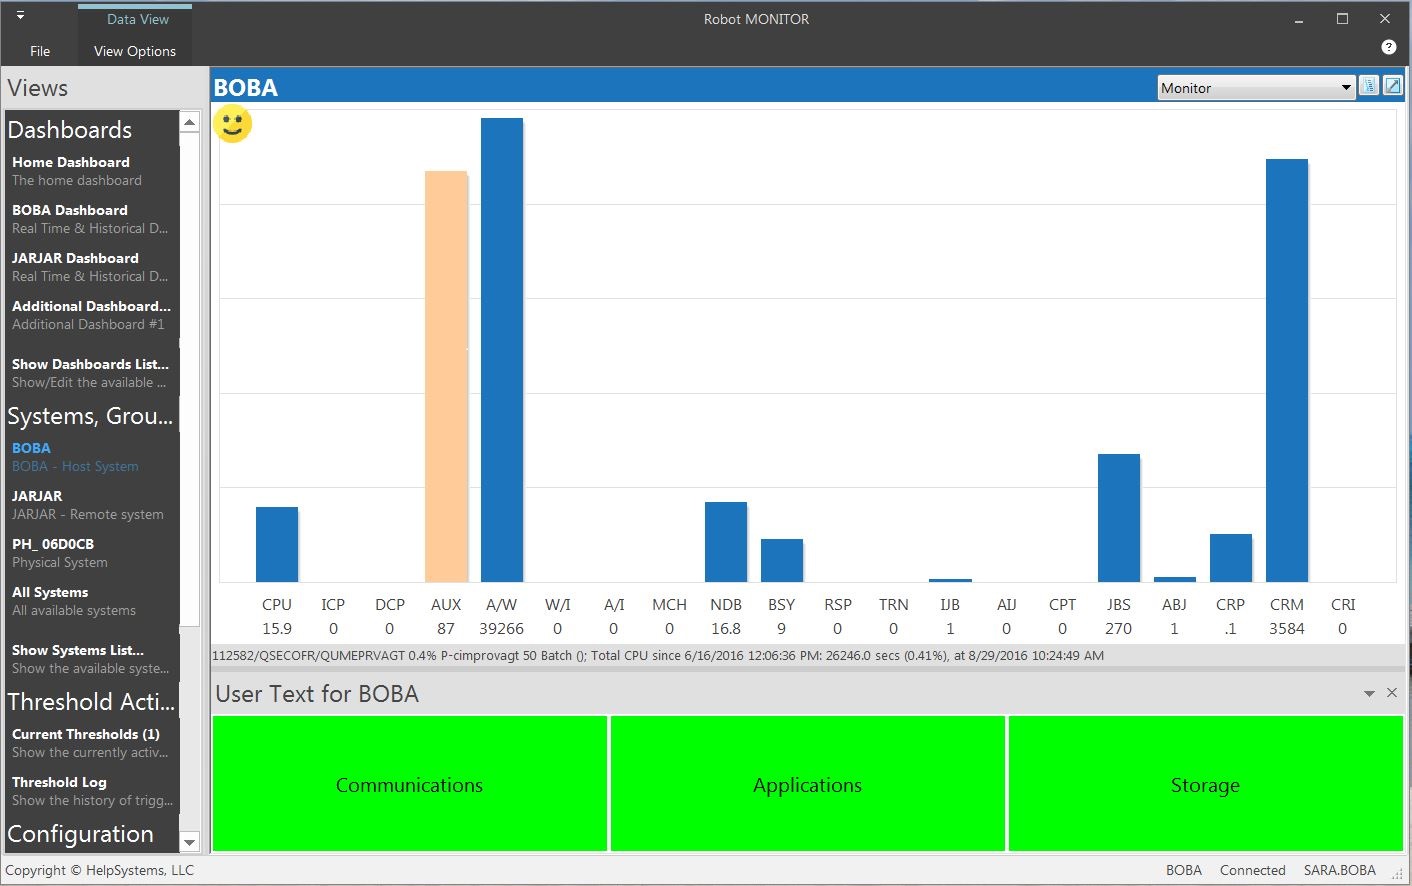Open Additional Dashboard #1
This screenshot has height=886, width=1412.
click(x=91, y=315)
